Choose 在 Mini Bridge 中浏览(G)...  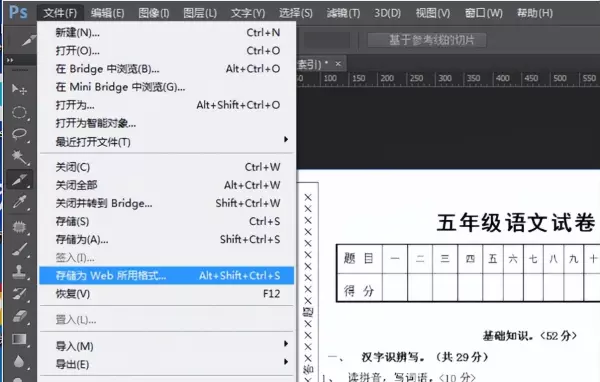[167, 87]
